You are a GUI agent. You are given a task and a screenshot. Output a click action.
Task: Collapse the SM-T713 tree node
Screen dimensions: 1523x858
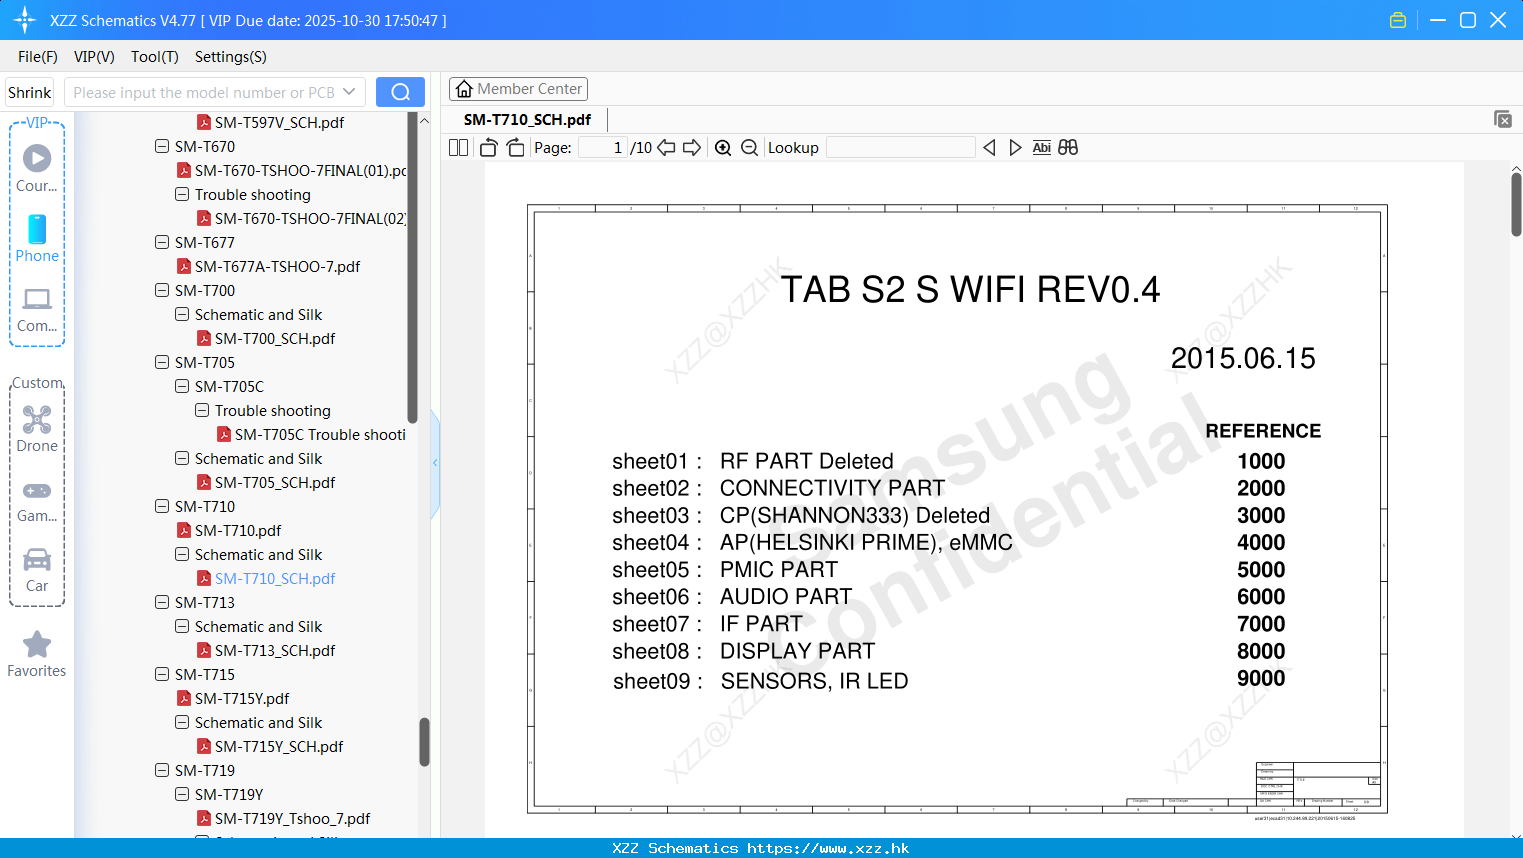coord(162,602)
